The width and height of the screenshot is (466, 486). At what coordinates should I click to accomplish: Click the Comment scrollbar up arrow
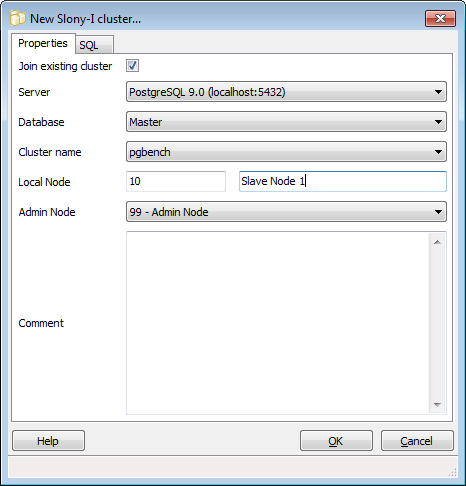pyautogui.click(x=437, y=242)
